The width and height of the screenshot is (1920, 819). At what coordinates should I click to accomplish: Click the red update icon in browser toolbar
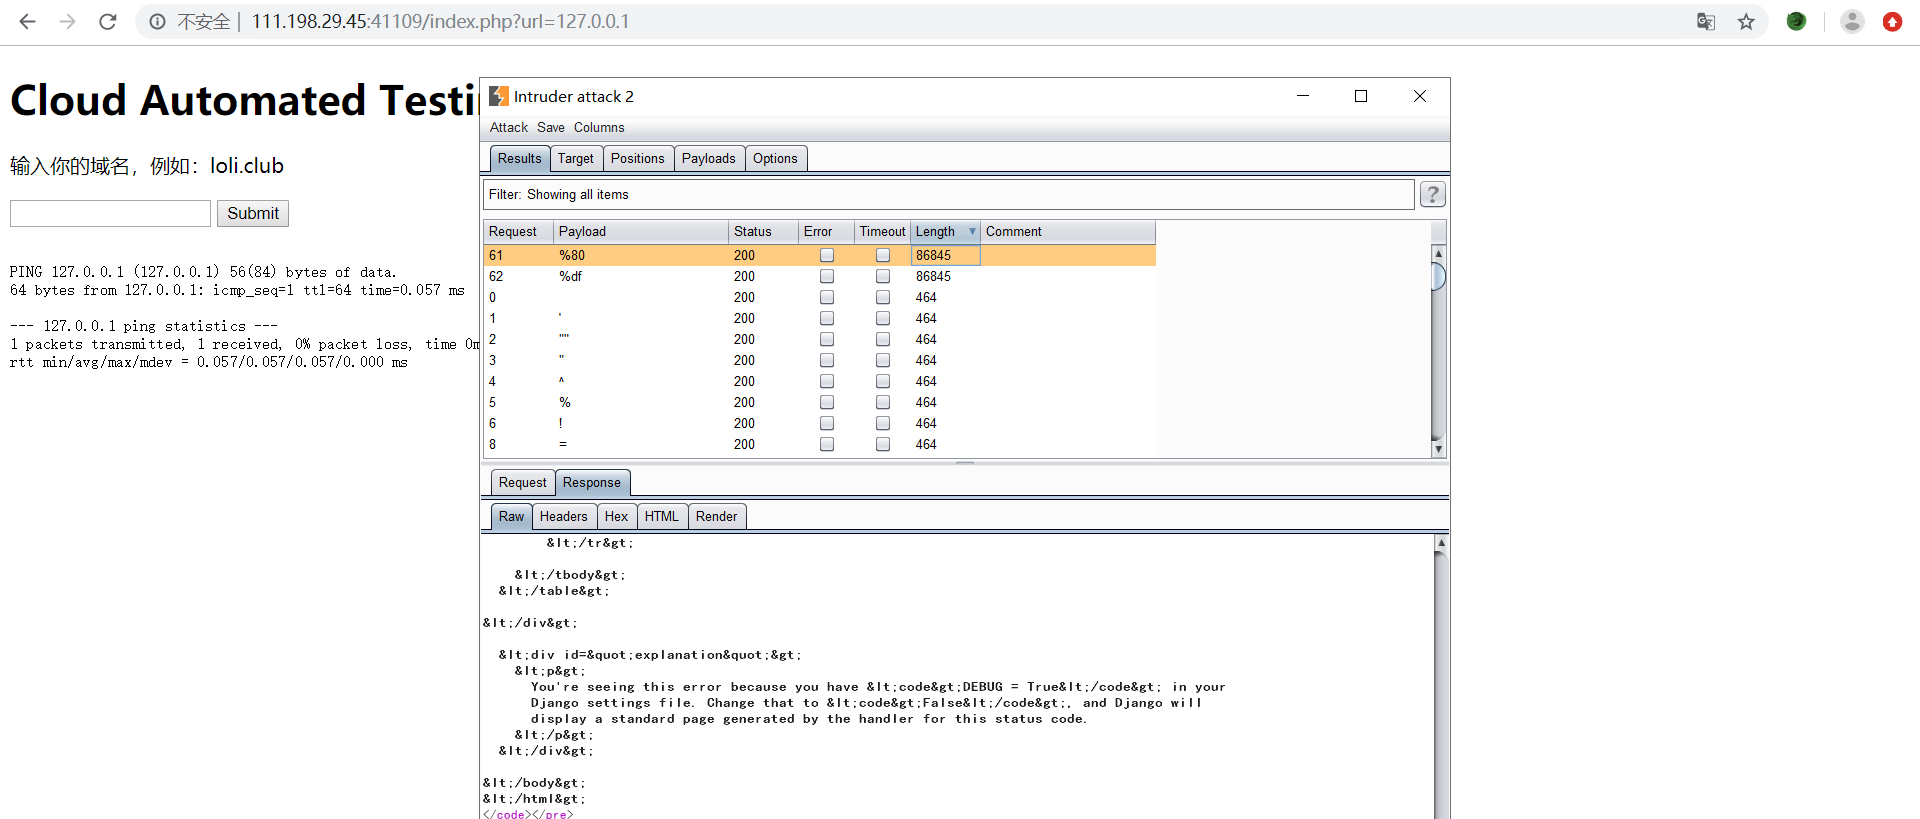coord(1892,21)
